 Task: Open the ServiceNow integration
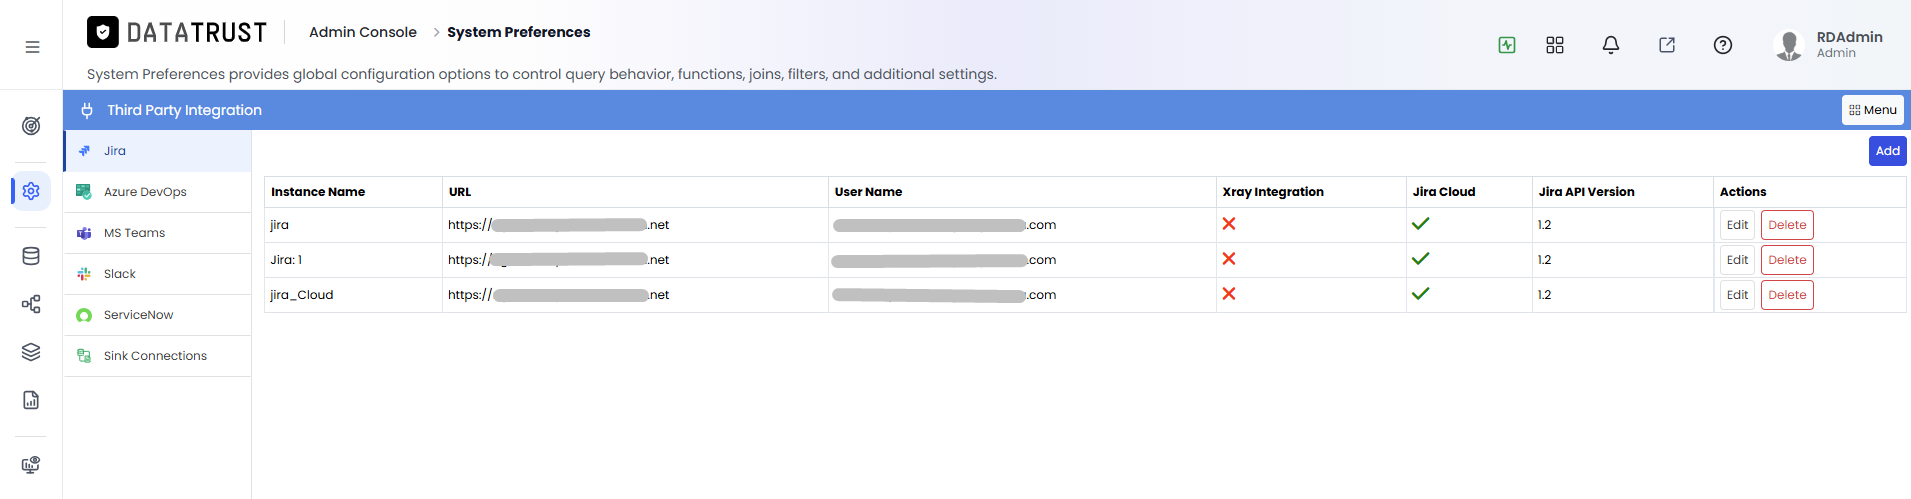(x=158, y=315)
